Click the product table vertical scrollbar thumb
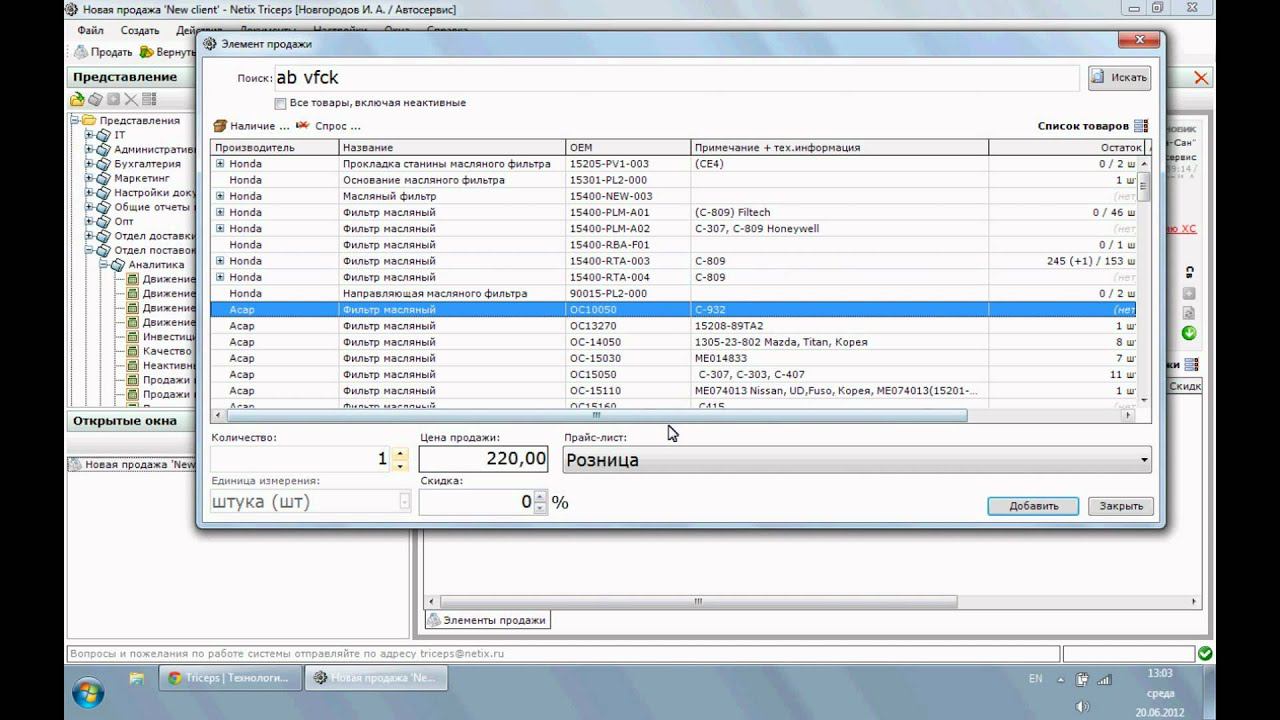1280x720 pixels. [x=1144, y=186]
